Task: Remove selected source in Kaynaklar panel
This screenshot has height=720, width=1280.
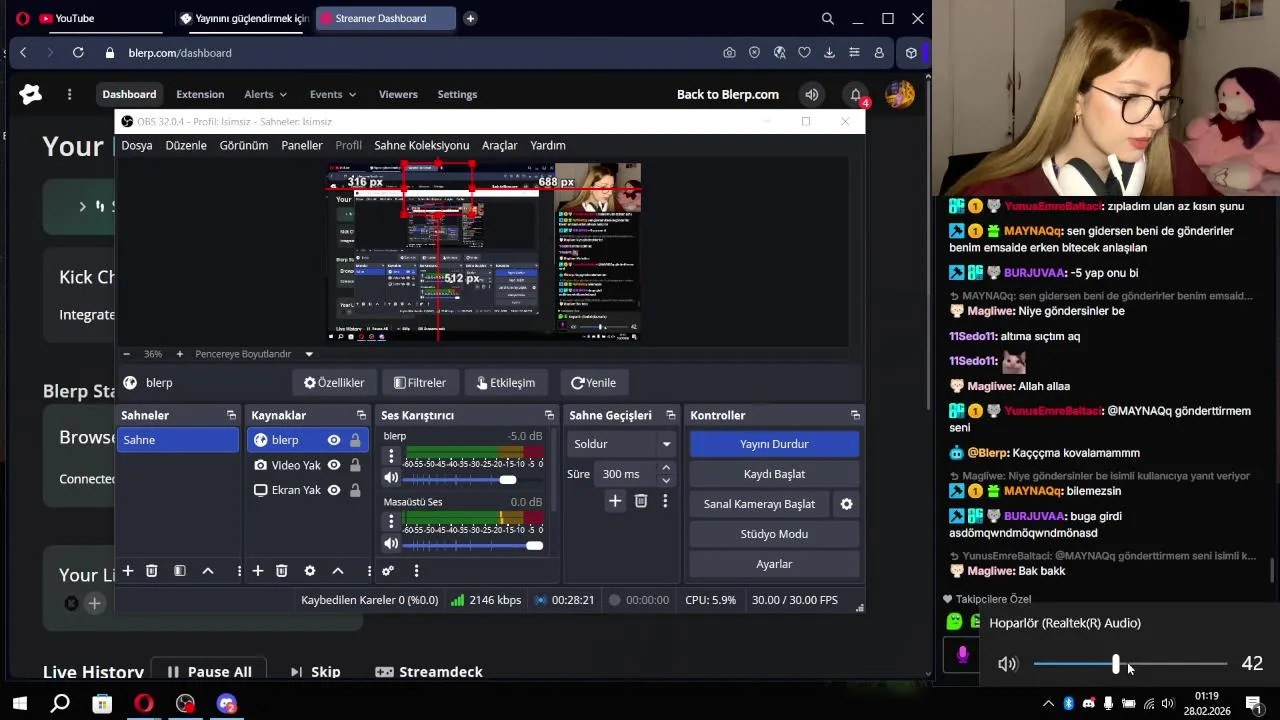Action: point(282,571)
